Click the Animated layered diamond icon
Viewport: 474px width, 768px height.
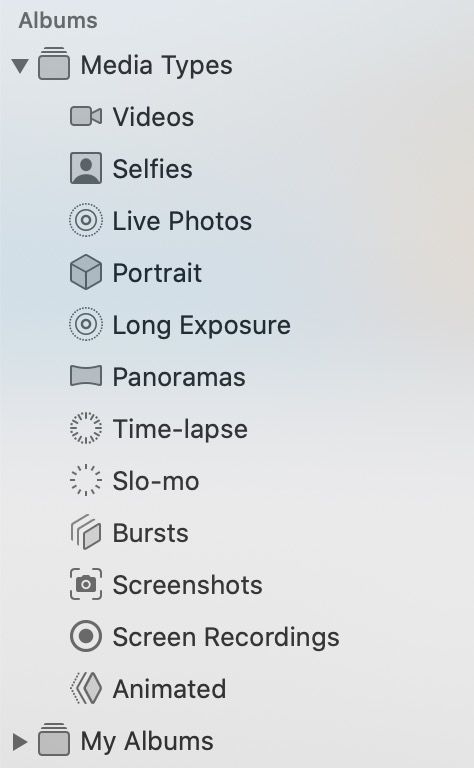(x=86, y=688)
